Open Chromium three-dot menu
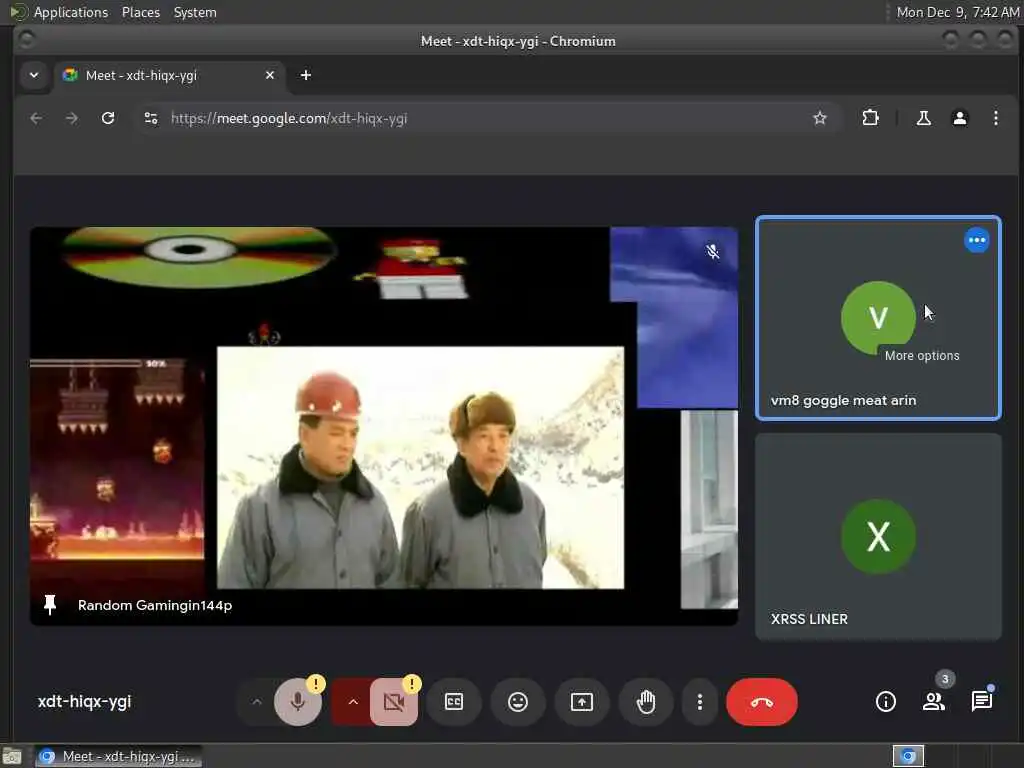The image size is (1024, 768). [995, 118]
